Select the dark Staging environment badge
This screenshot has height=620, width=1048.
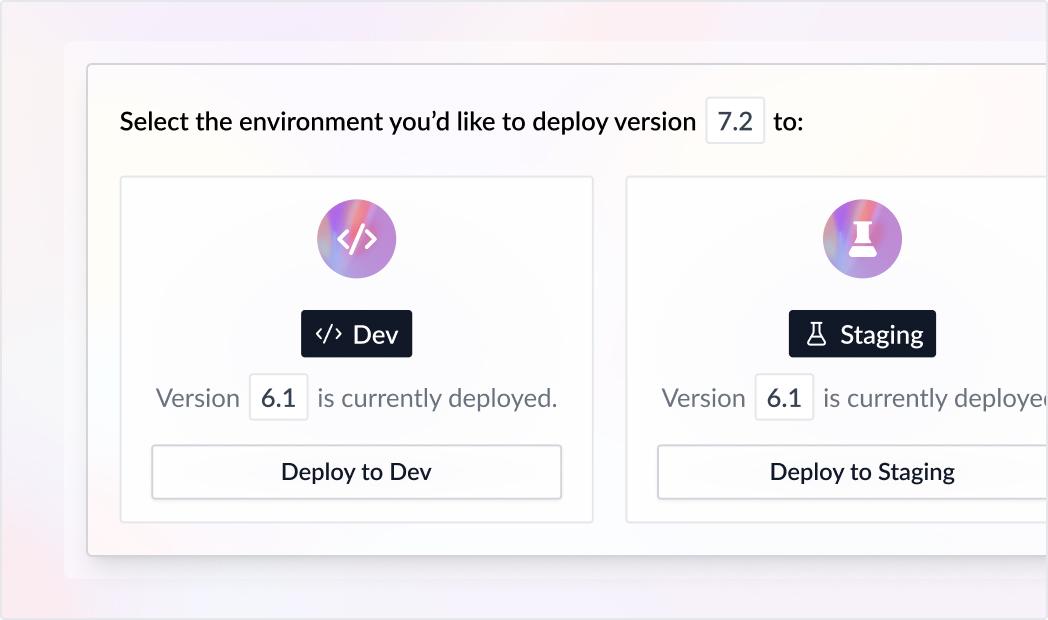[863, 333]
